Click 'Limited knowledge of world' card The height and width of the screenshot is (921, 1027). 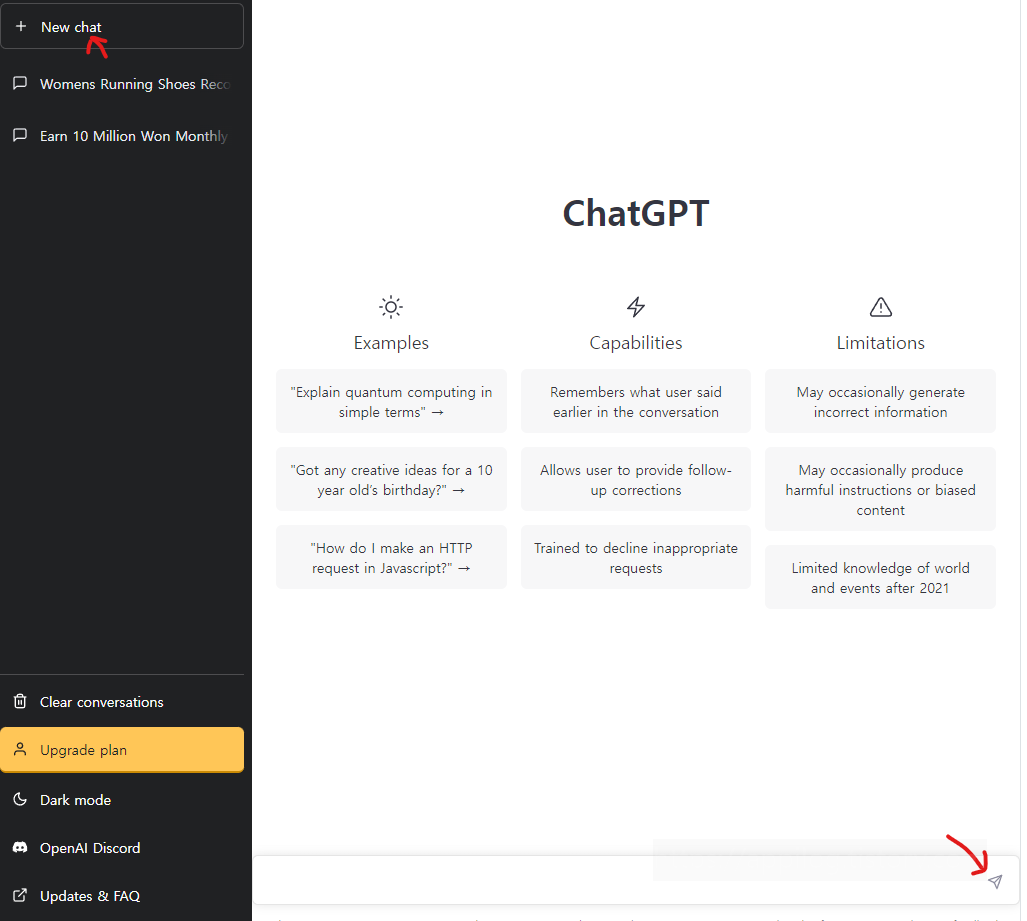pos(880,578)
